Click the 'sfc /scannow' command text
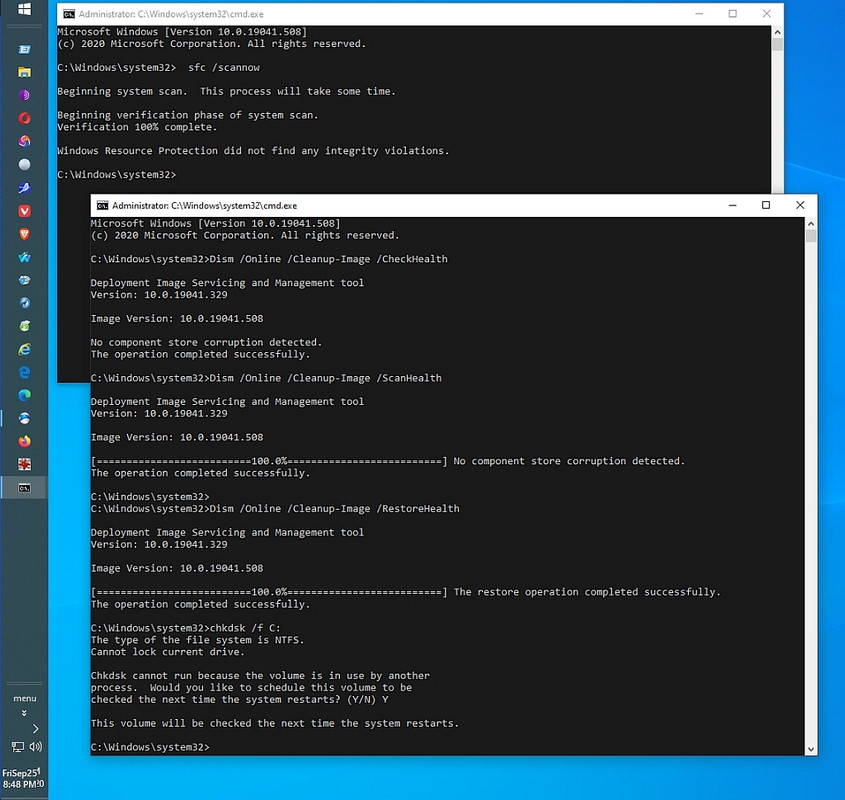 coord(224,67)
